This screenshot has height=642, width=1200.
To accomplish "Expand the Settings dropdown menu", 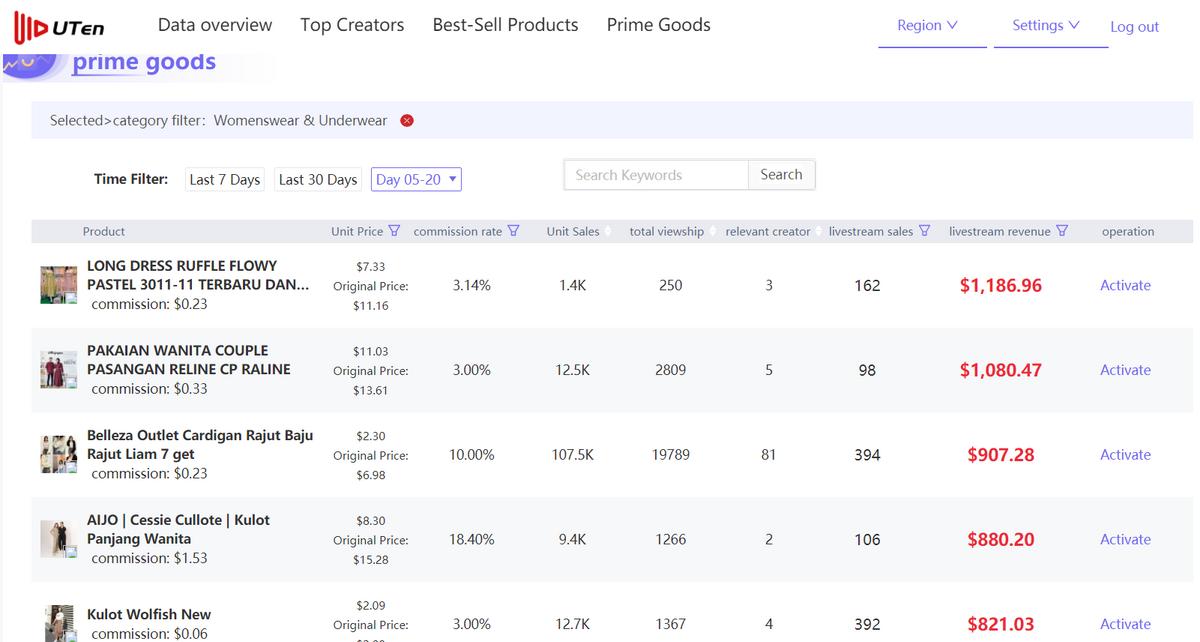I will [1045, 26].
